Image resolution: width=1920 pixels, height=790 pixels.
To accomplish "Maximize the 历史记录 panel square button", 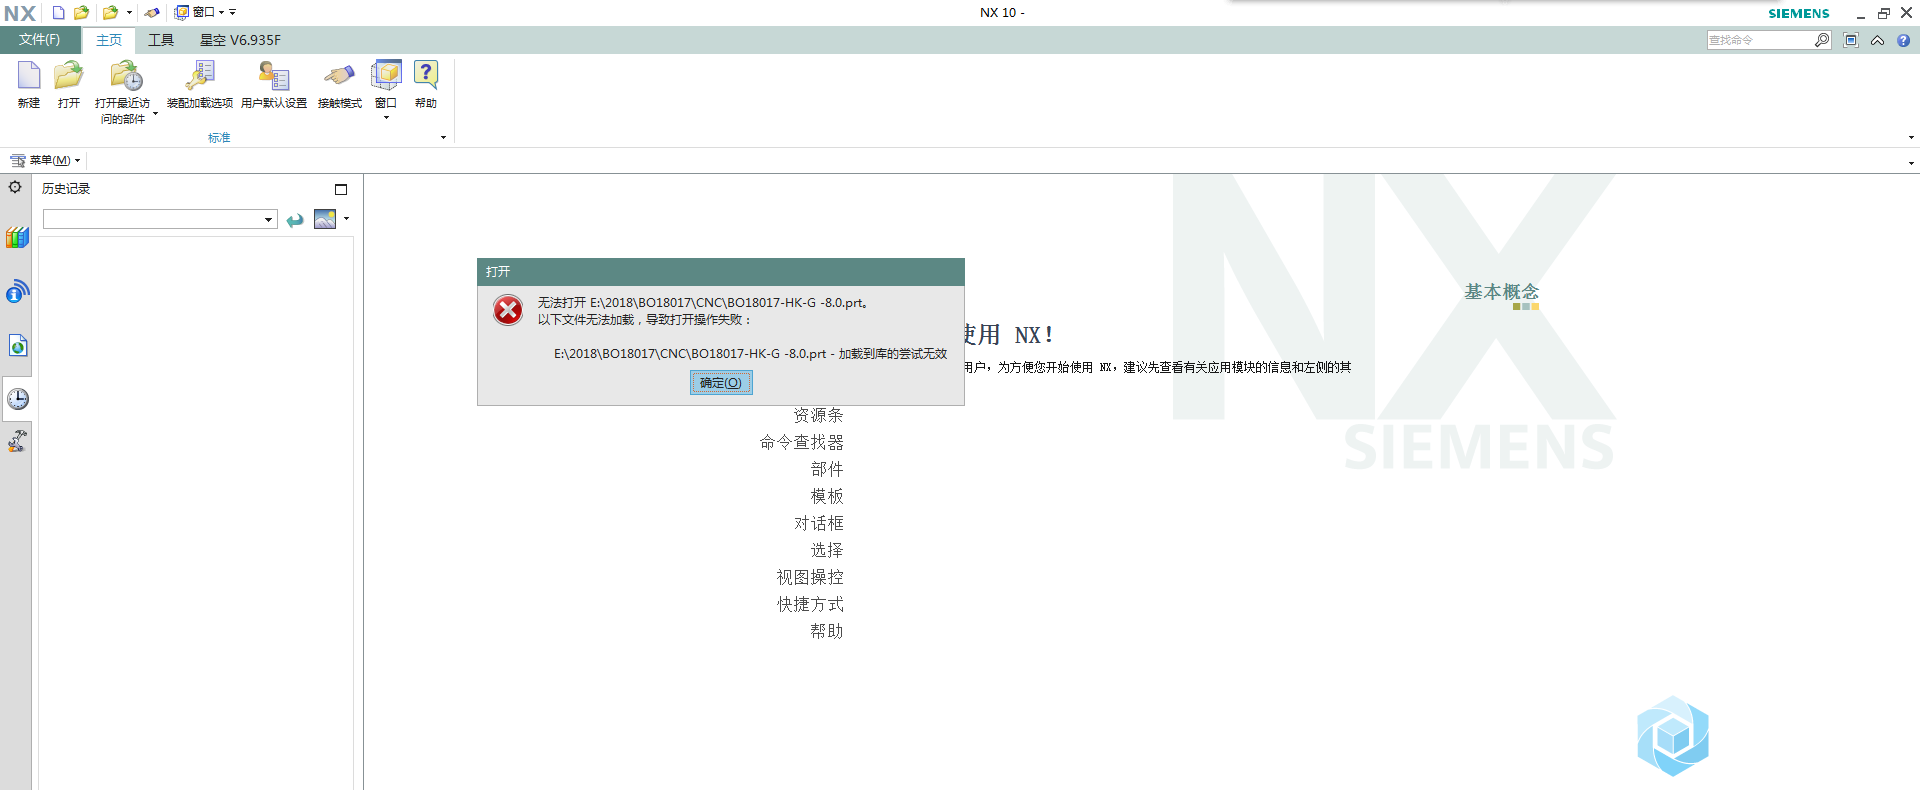I will pos(341,189).
